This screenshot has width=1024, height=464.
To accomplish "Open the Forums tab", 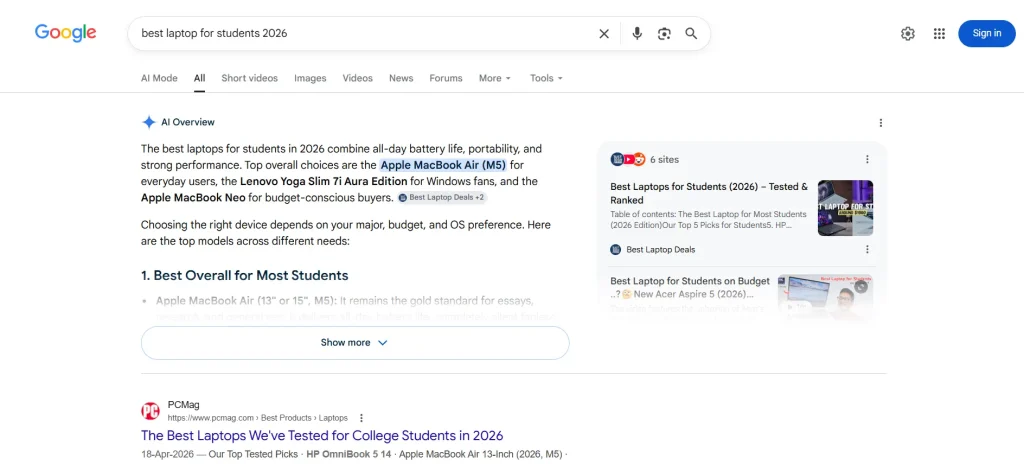I will point(446,78).
